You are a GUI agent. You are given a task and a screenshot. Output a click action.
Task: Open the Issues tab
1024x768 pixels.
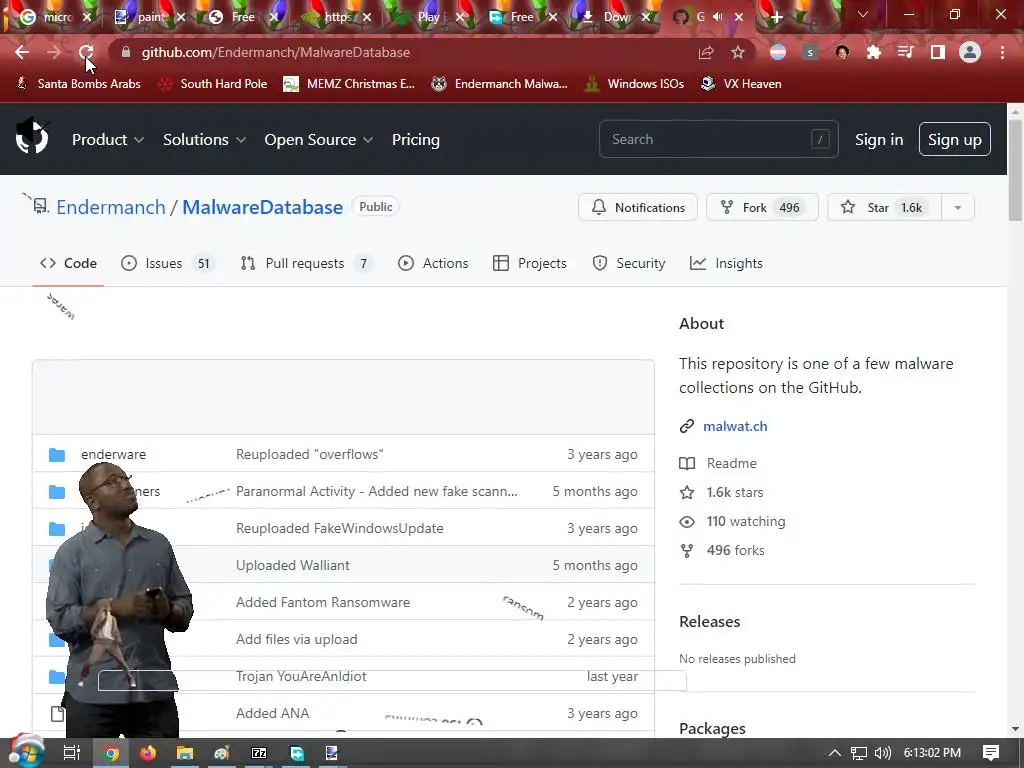(x=167, y=263)
